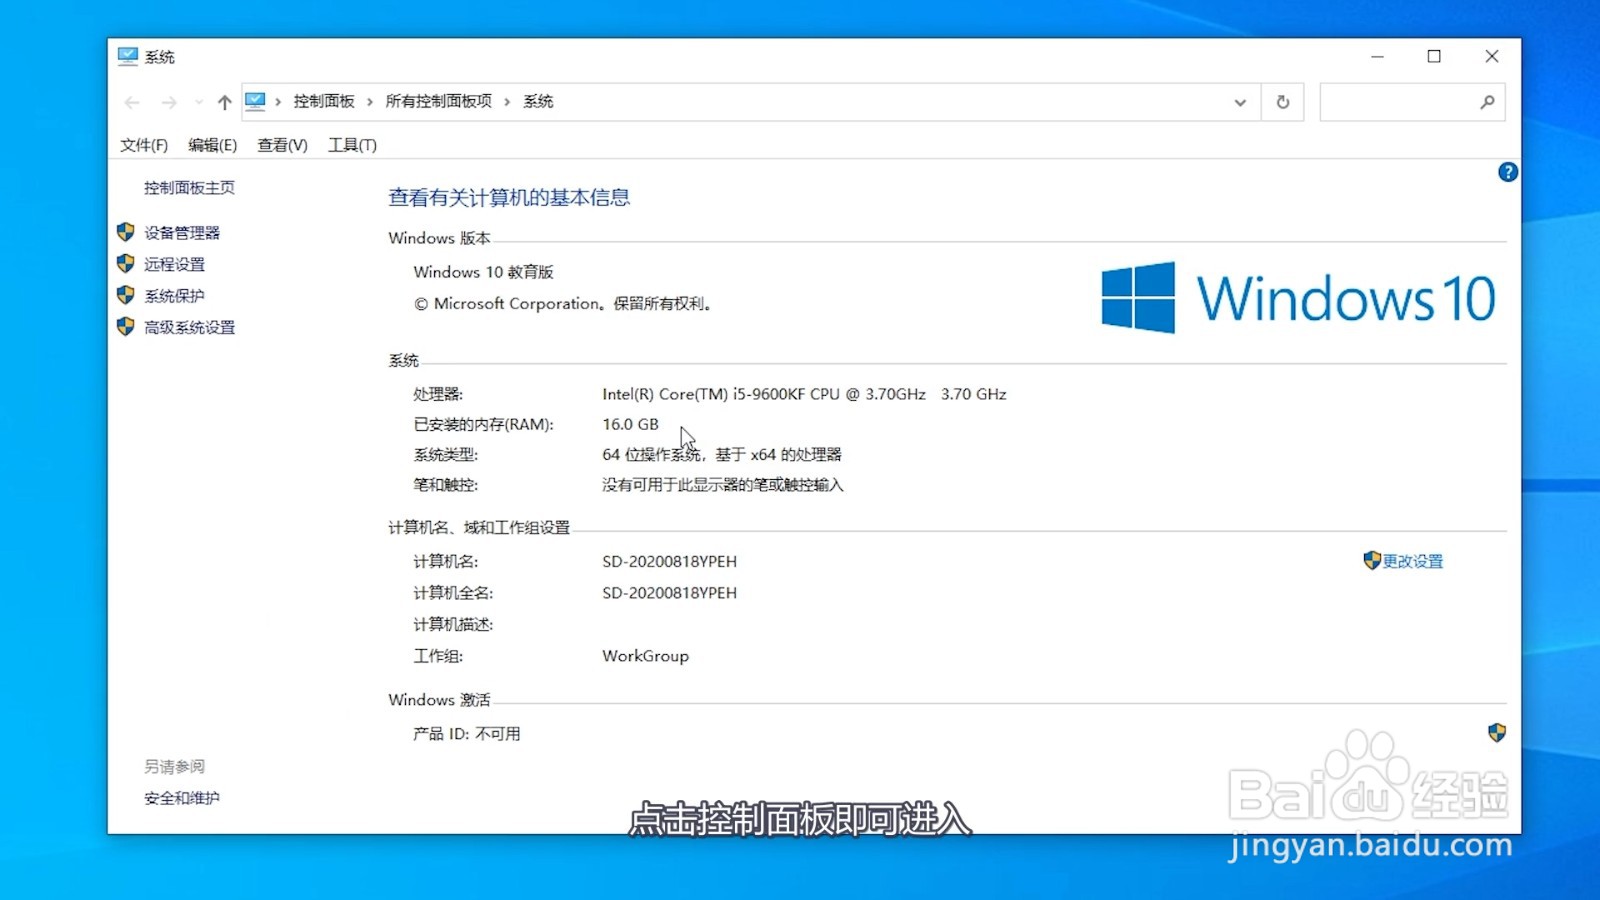Click shield icon next to 系统保护
The height and width of the screenshot is (900, 1600).
[125, 295]
